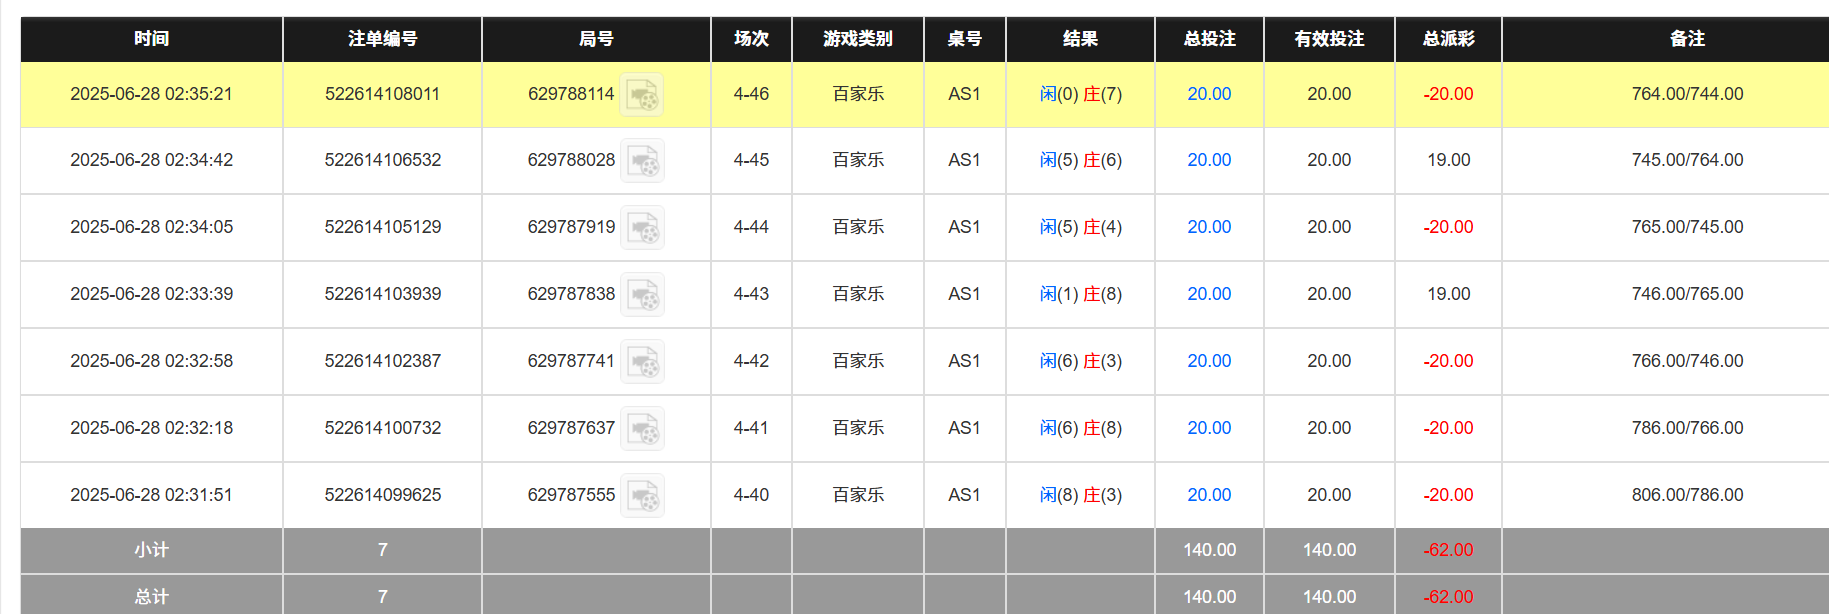The width and height of the screenshot is (1829, 614).
Task: Click the 备注 column header
Action: [x=1687, y=39]
